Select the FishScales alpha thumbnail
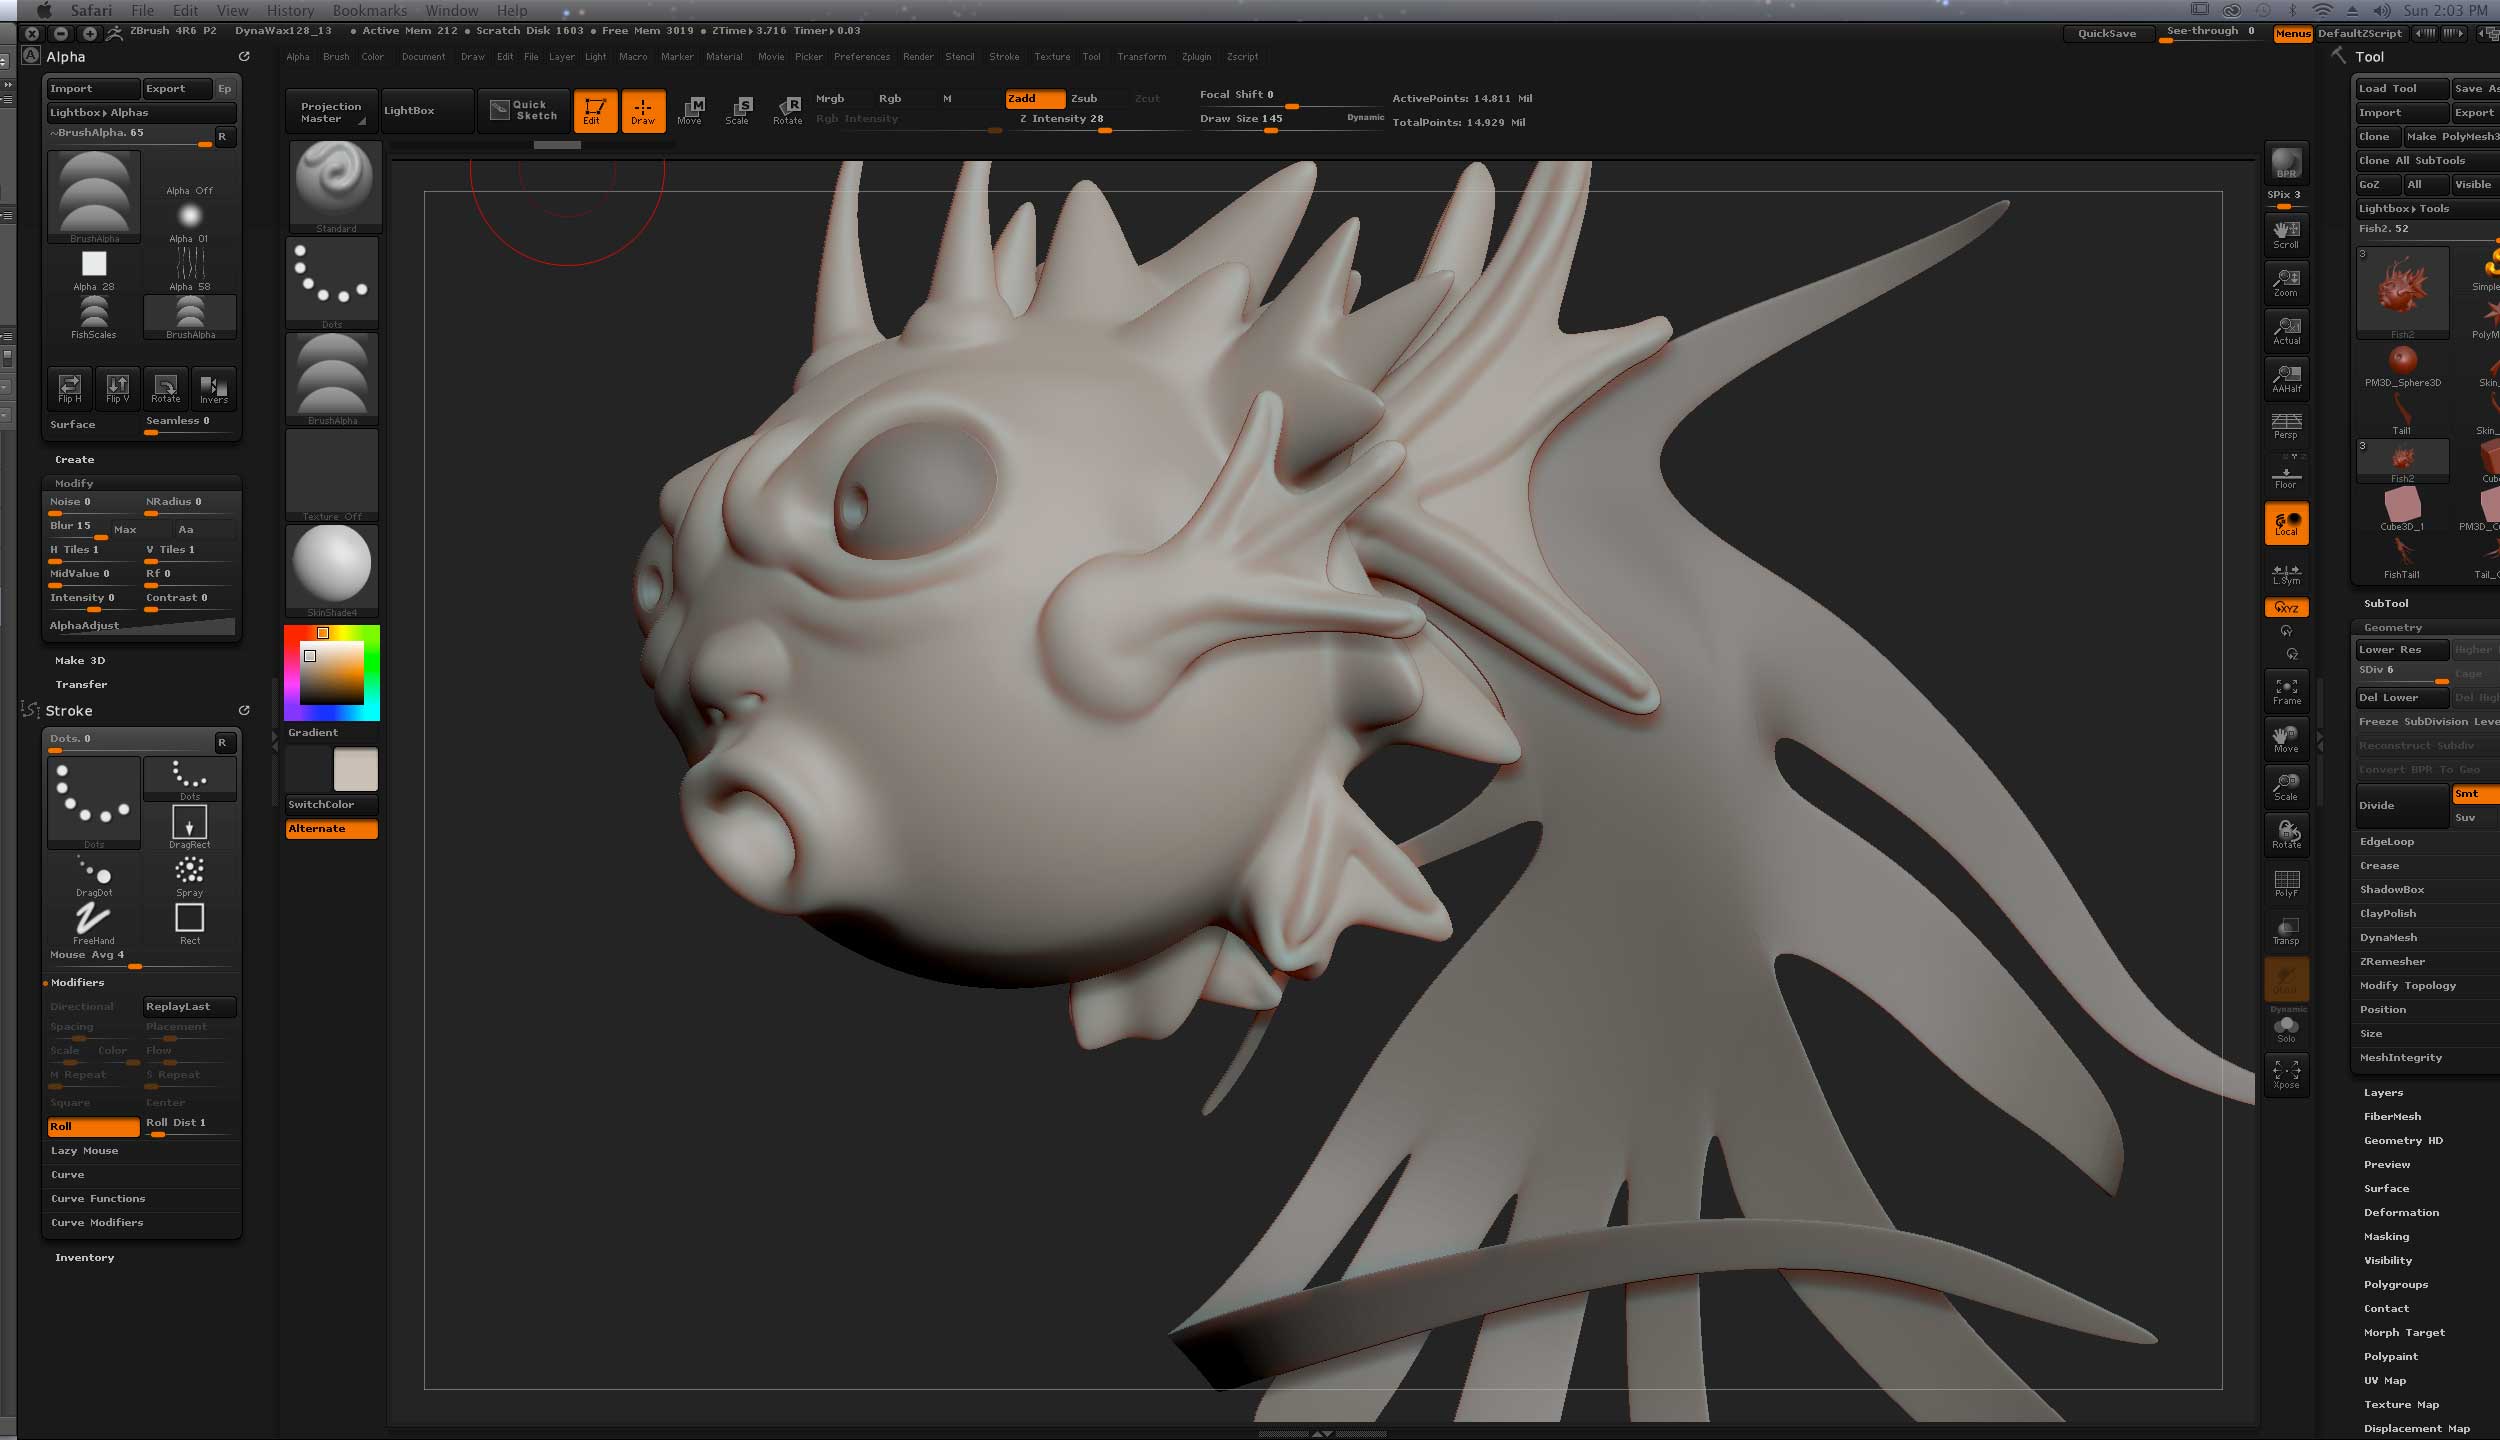Viewport: 2500px width, 1440px height. click(94, 317)
